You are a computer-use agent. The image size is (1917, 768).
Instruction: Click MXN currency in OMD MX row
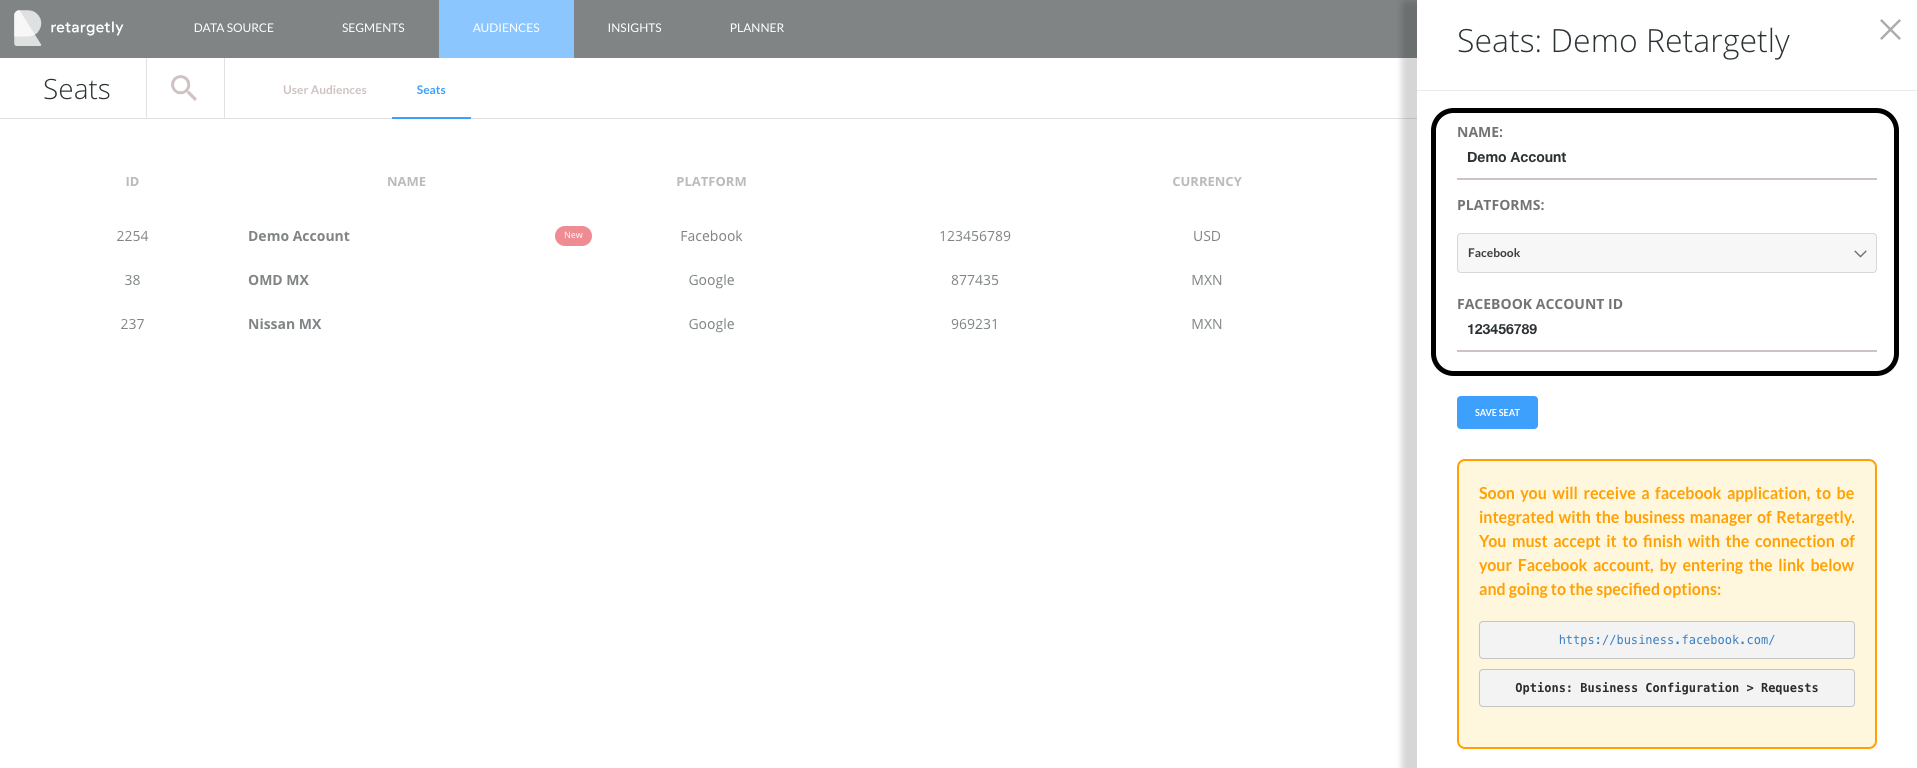[1207, 280]
